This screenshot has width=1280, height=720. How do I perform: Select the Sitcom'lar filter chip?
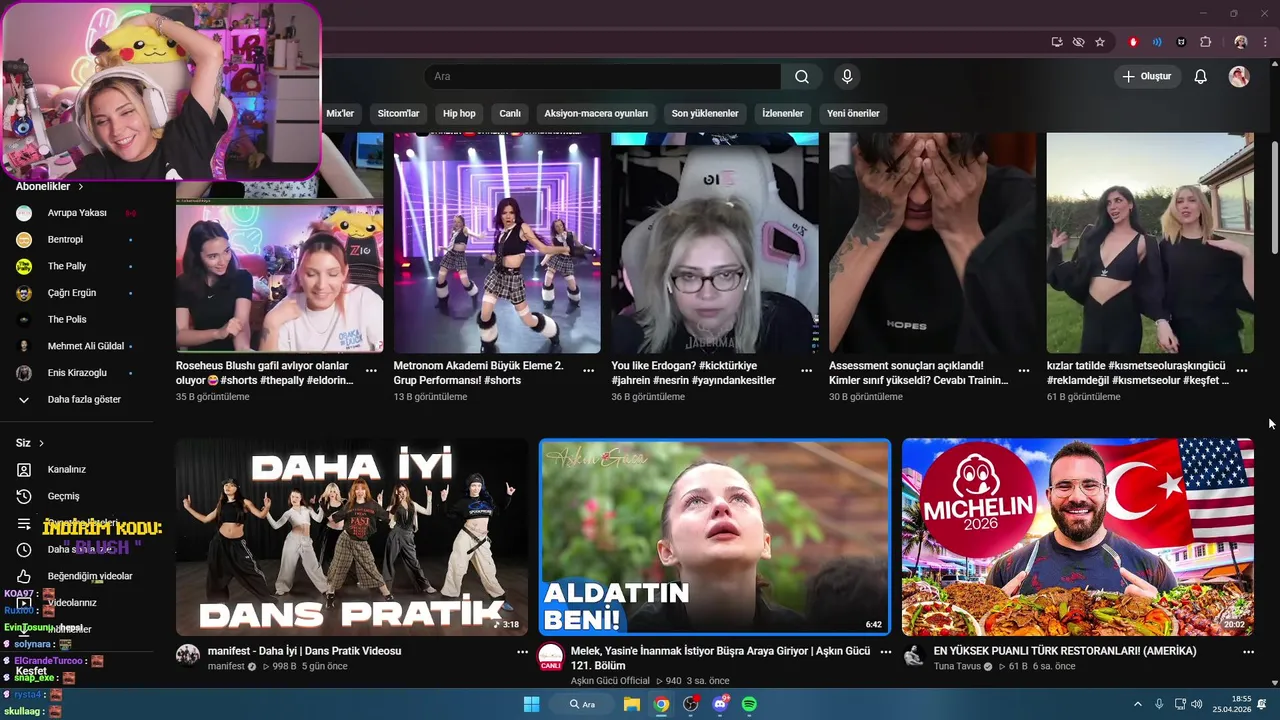click(x=398, y=114)
